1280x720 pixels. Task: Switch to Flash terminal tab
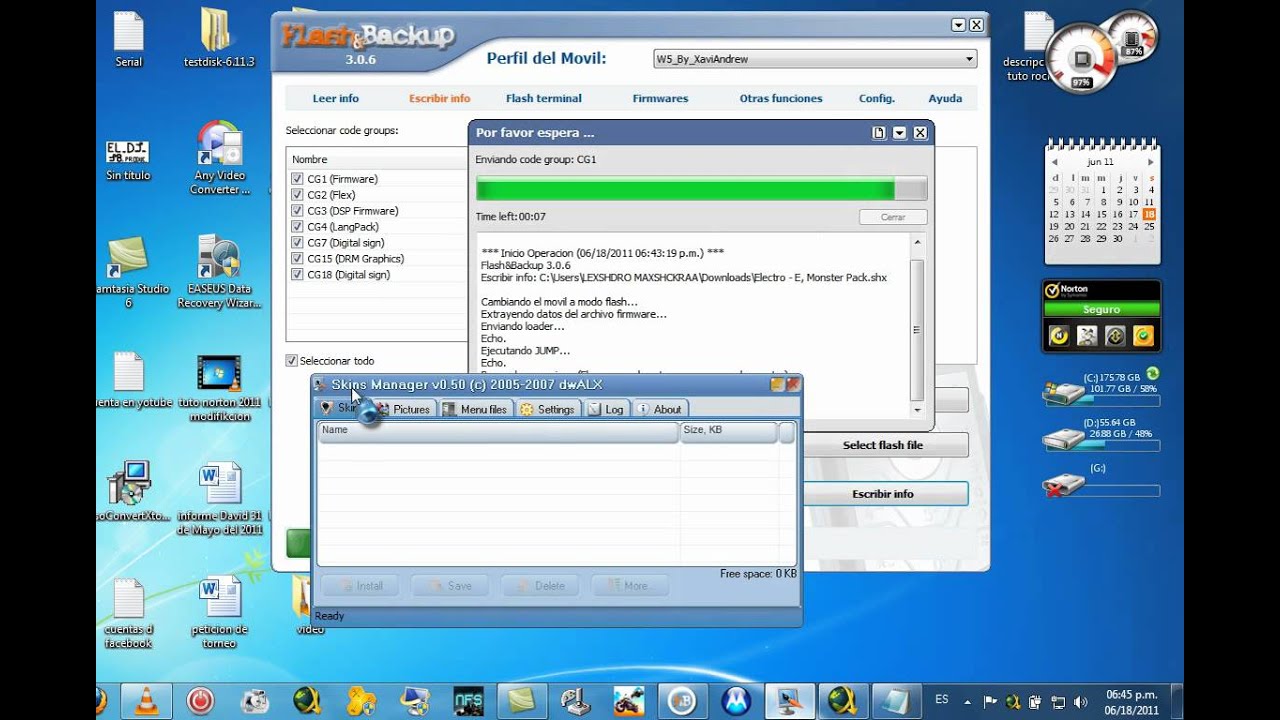[x=543, y=98]
